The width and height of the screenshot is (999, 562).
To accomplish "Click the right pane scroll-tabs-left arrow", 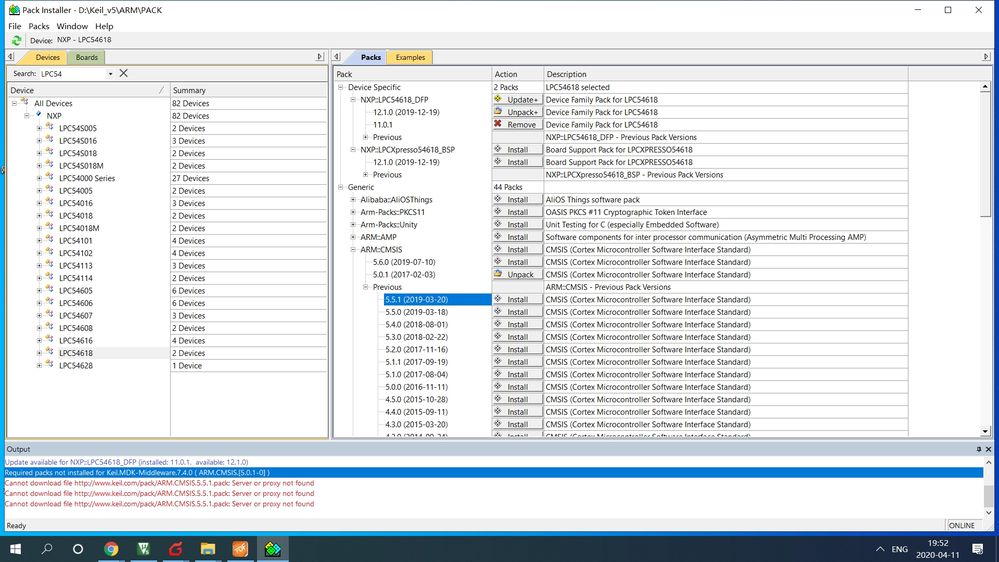I will (x=337, y=57).
